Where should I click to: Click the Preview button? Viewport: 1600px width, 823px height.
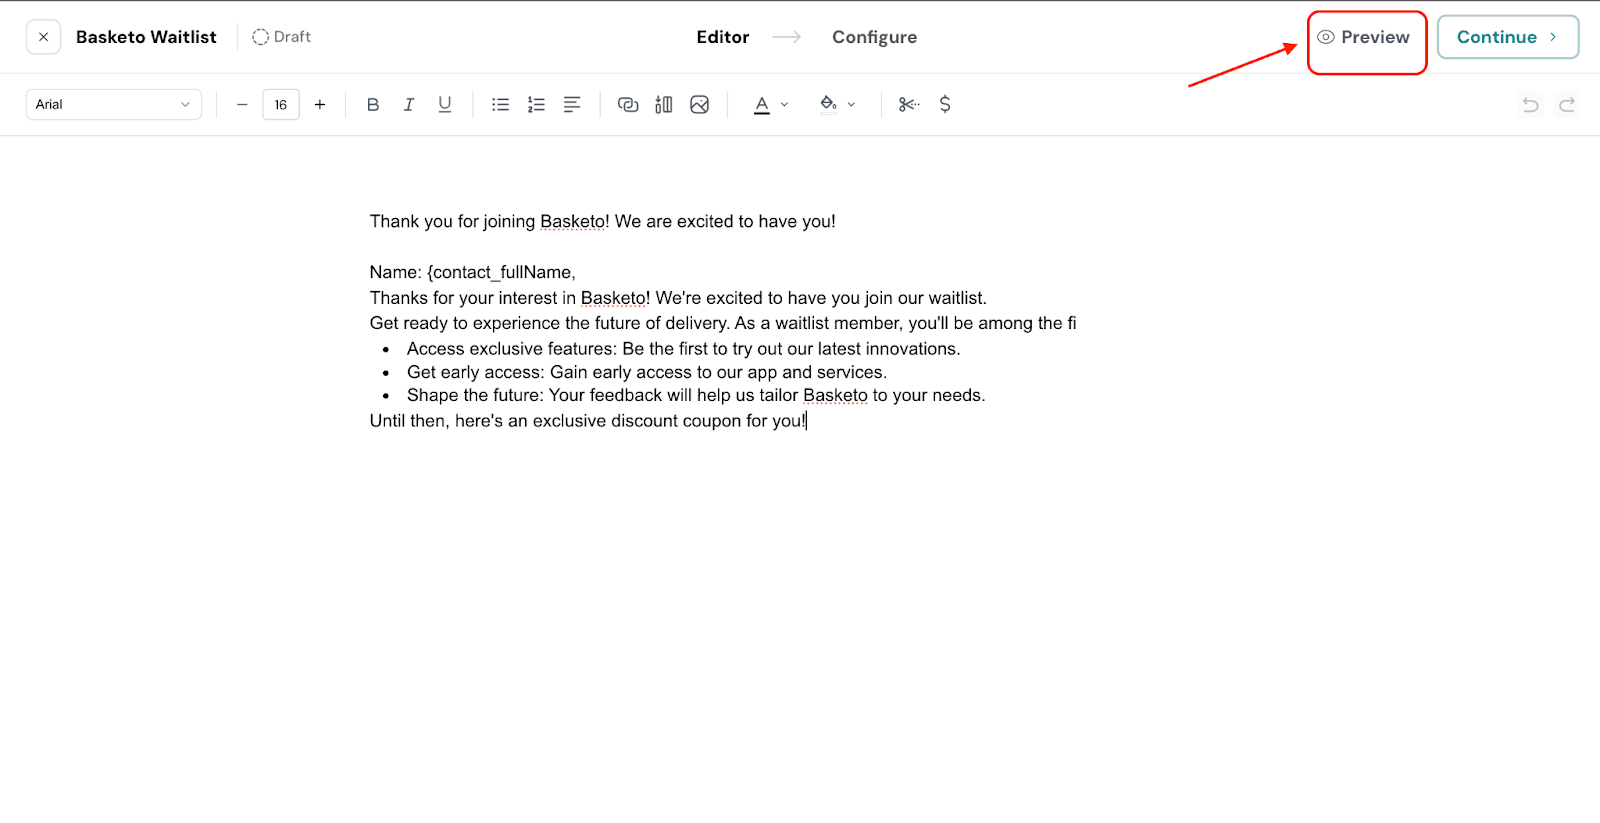click(1365, 37)
